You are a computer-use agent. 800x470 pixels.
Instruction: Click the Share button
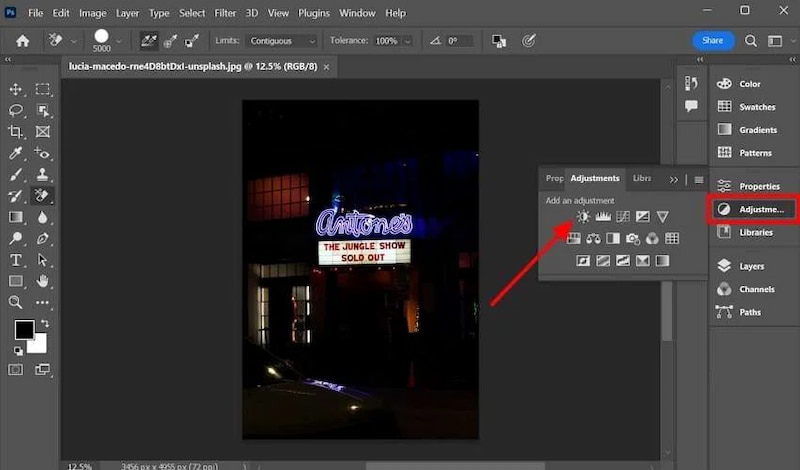pyautogui.click(x=713, y=41)
